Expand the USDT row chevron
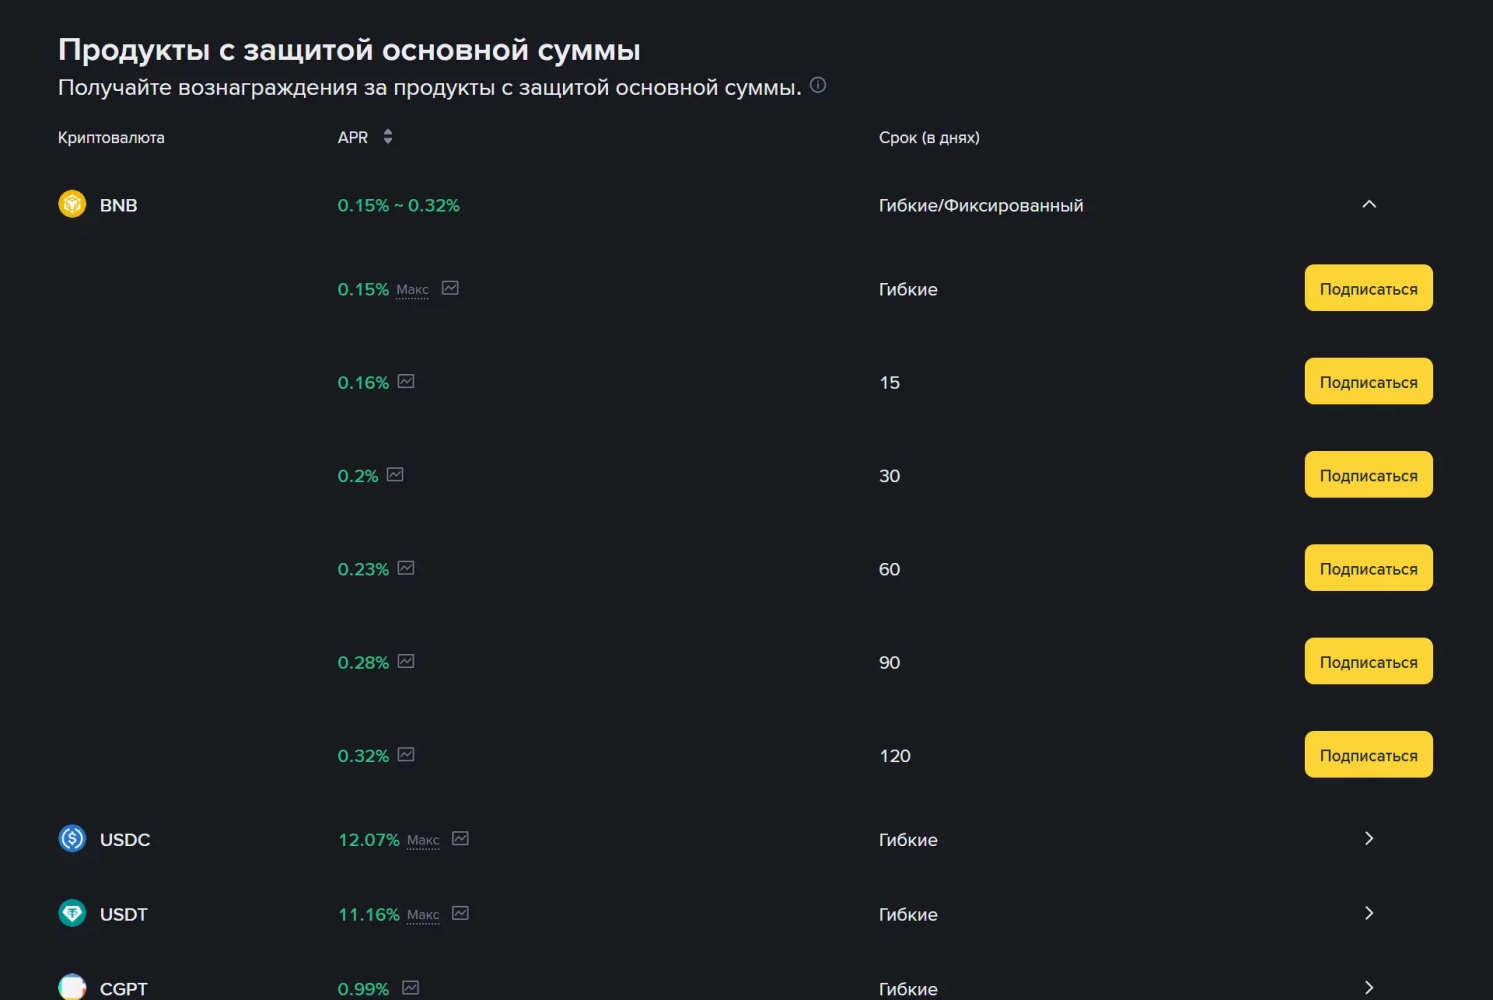The width and height of the screenshot is (1493, 1000). pyautogui.click(x=1369, y=913)
